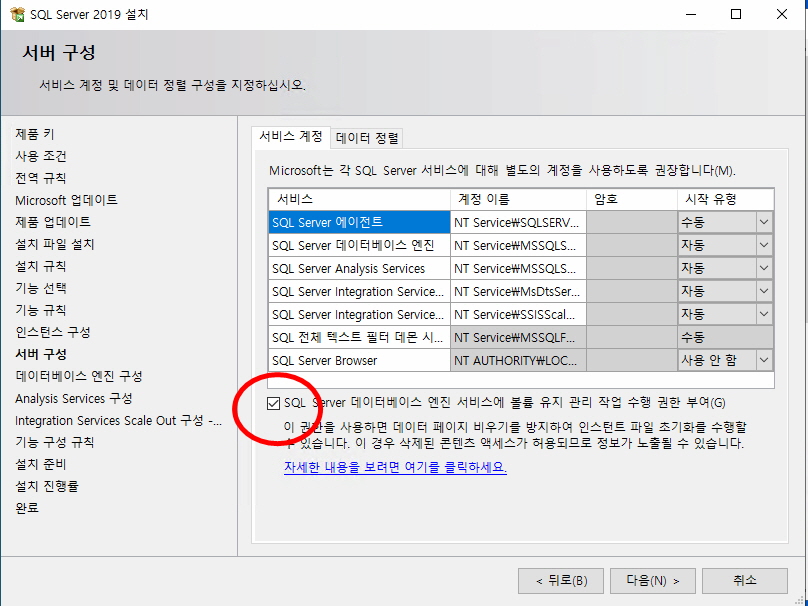This screenshot has height=606, width=808.
Task: Switch to the 서비스 계정 tab
Action: [x=291, y=137]
